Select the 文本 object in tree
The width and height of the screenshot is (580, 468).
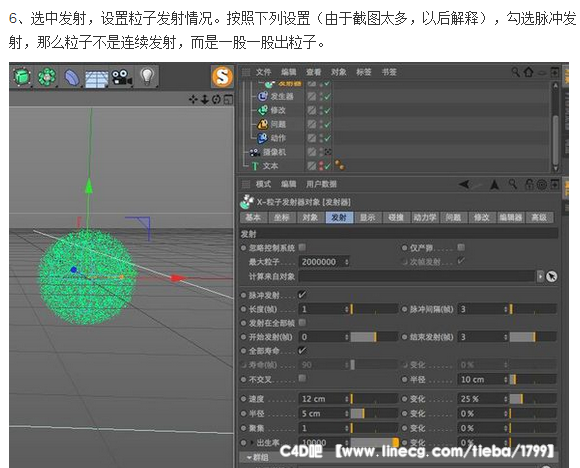tap(270, 166)
